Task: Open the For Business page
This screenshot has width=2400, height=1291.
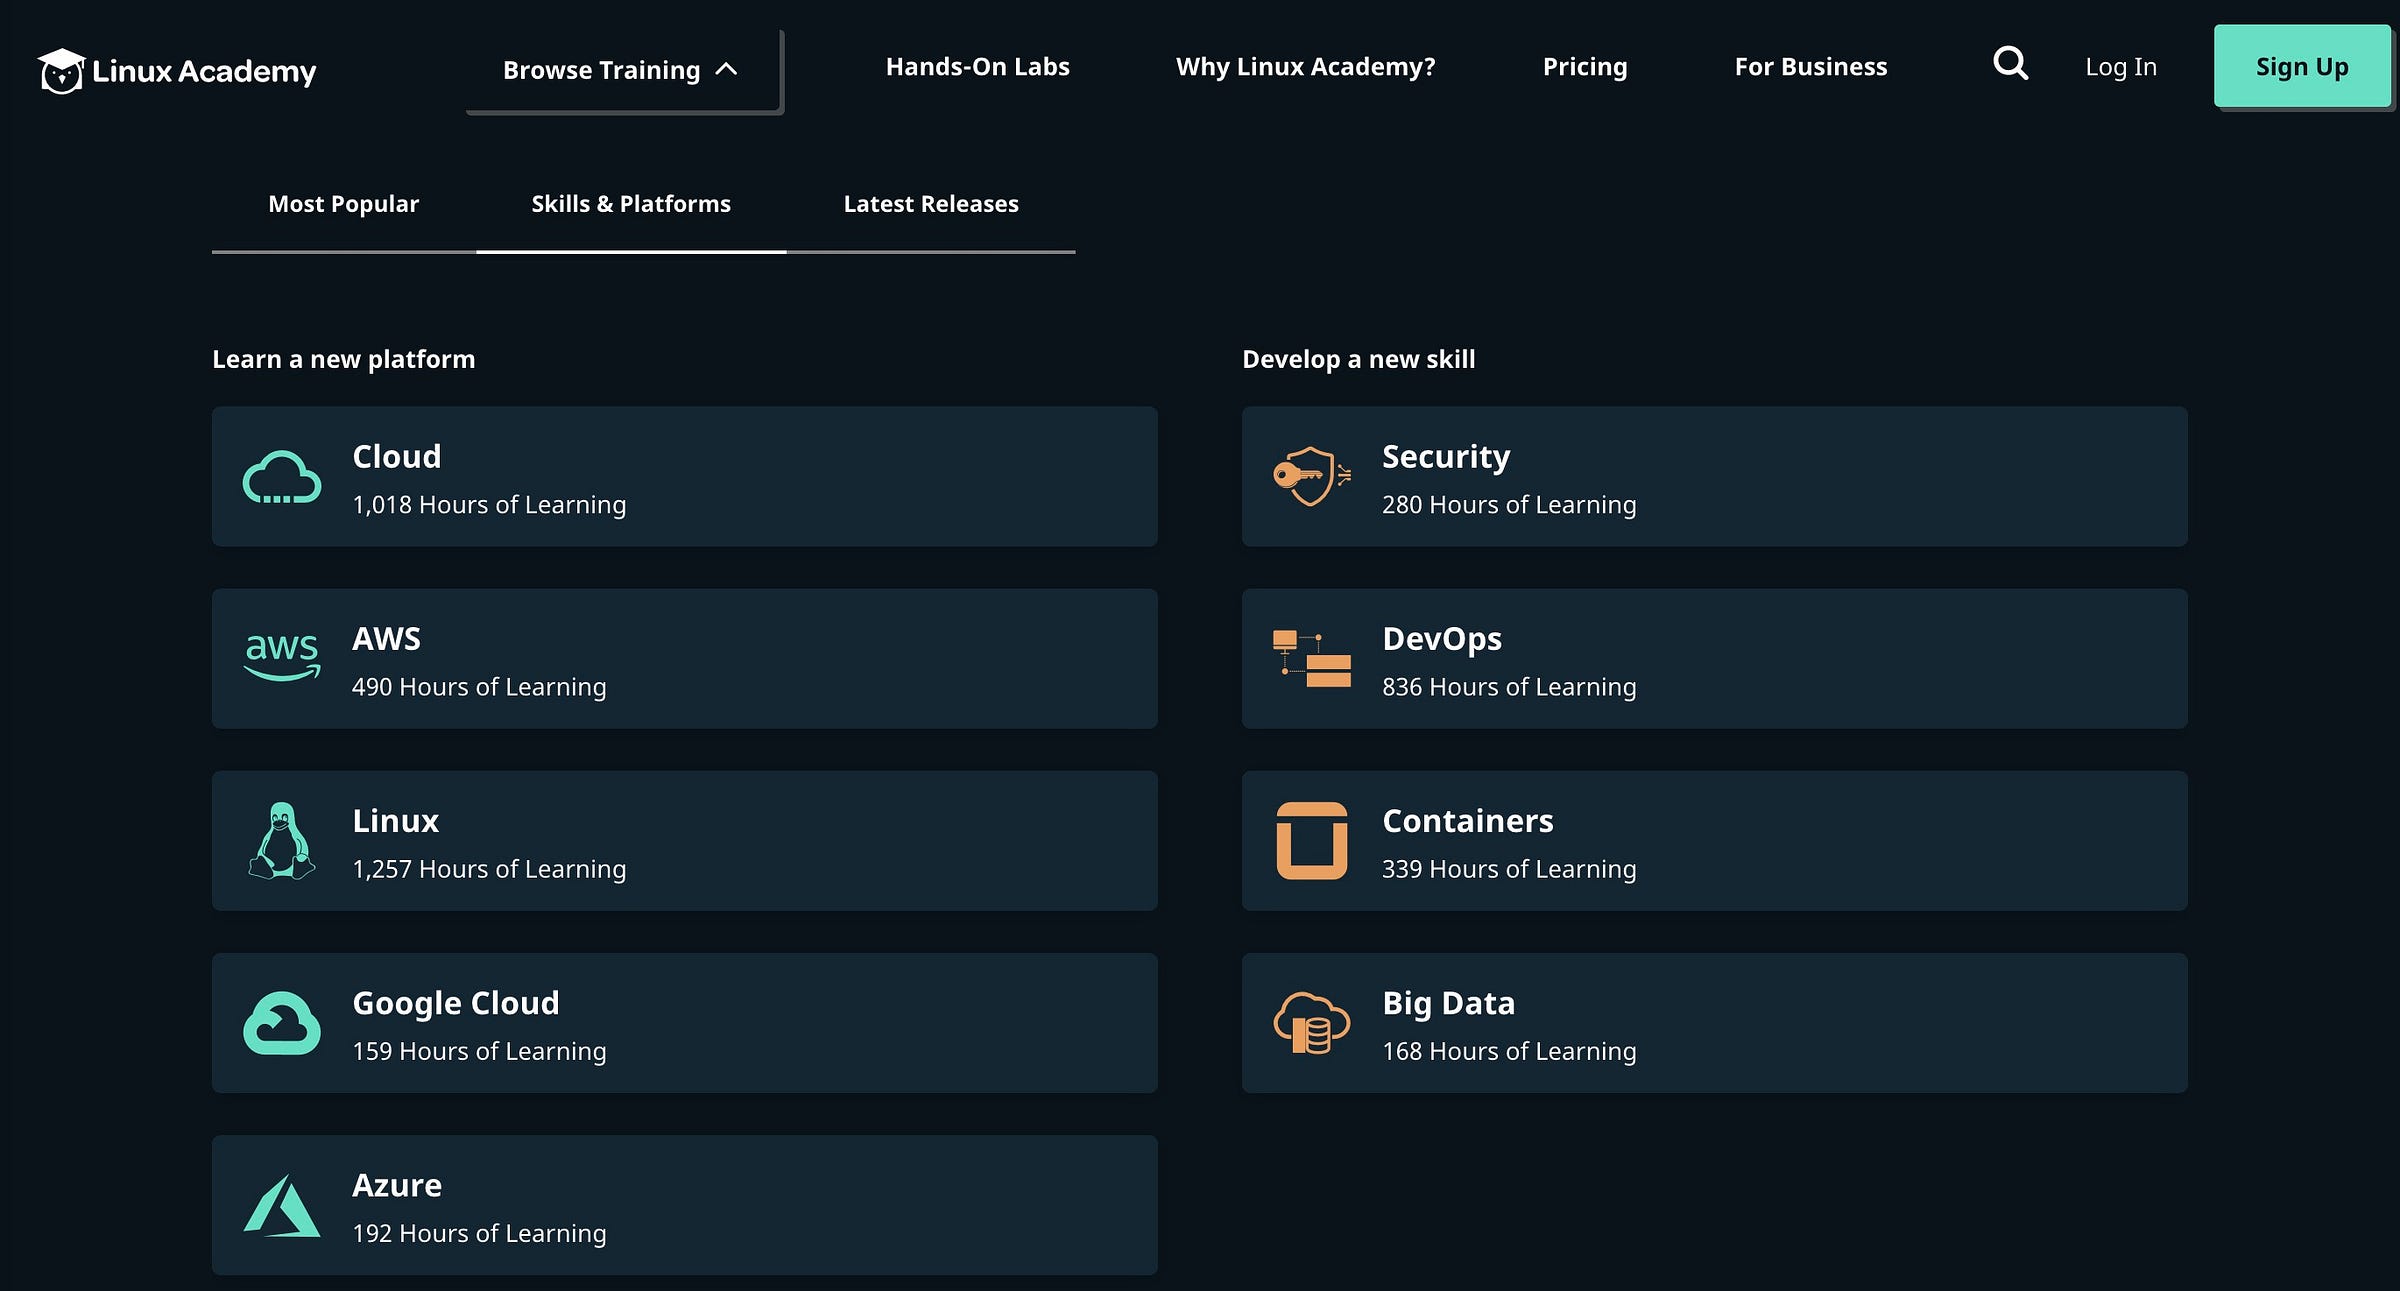Action: 1810,67
